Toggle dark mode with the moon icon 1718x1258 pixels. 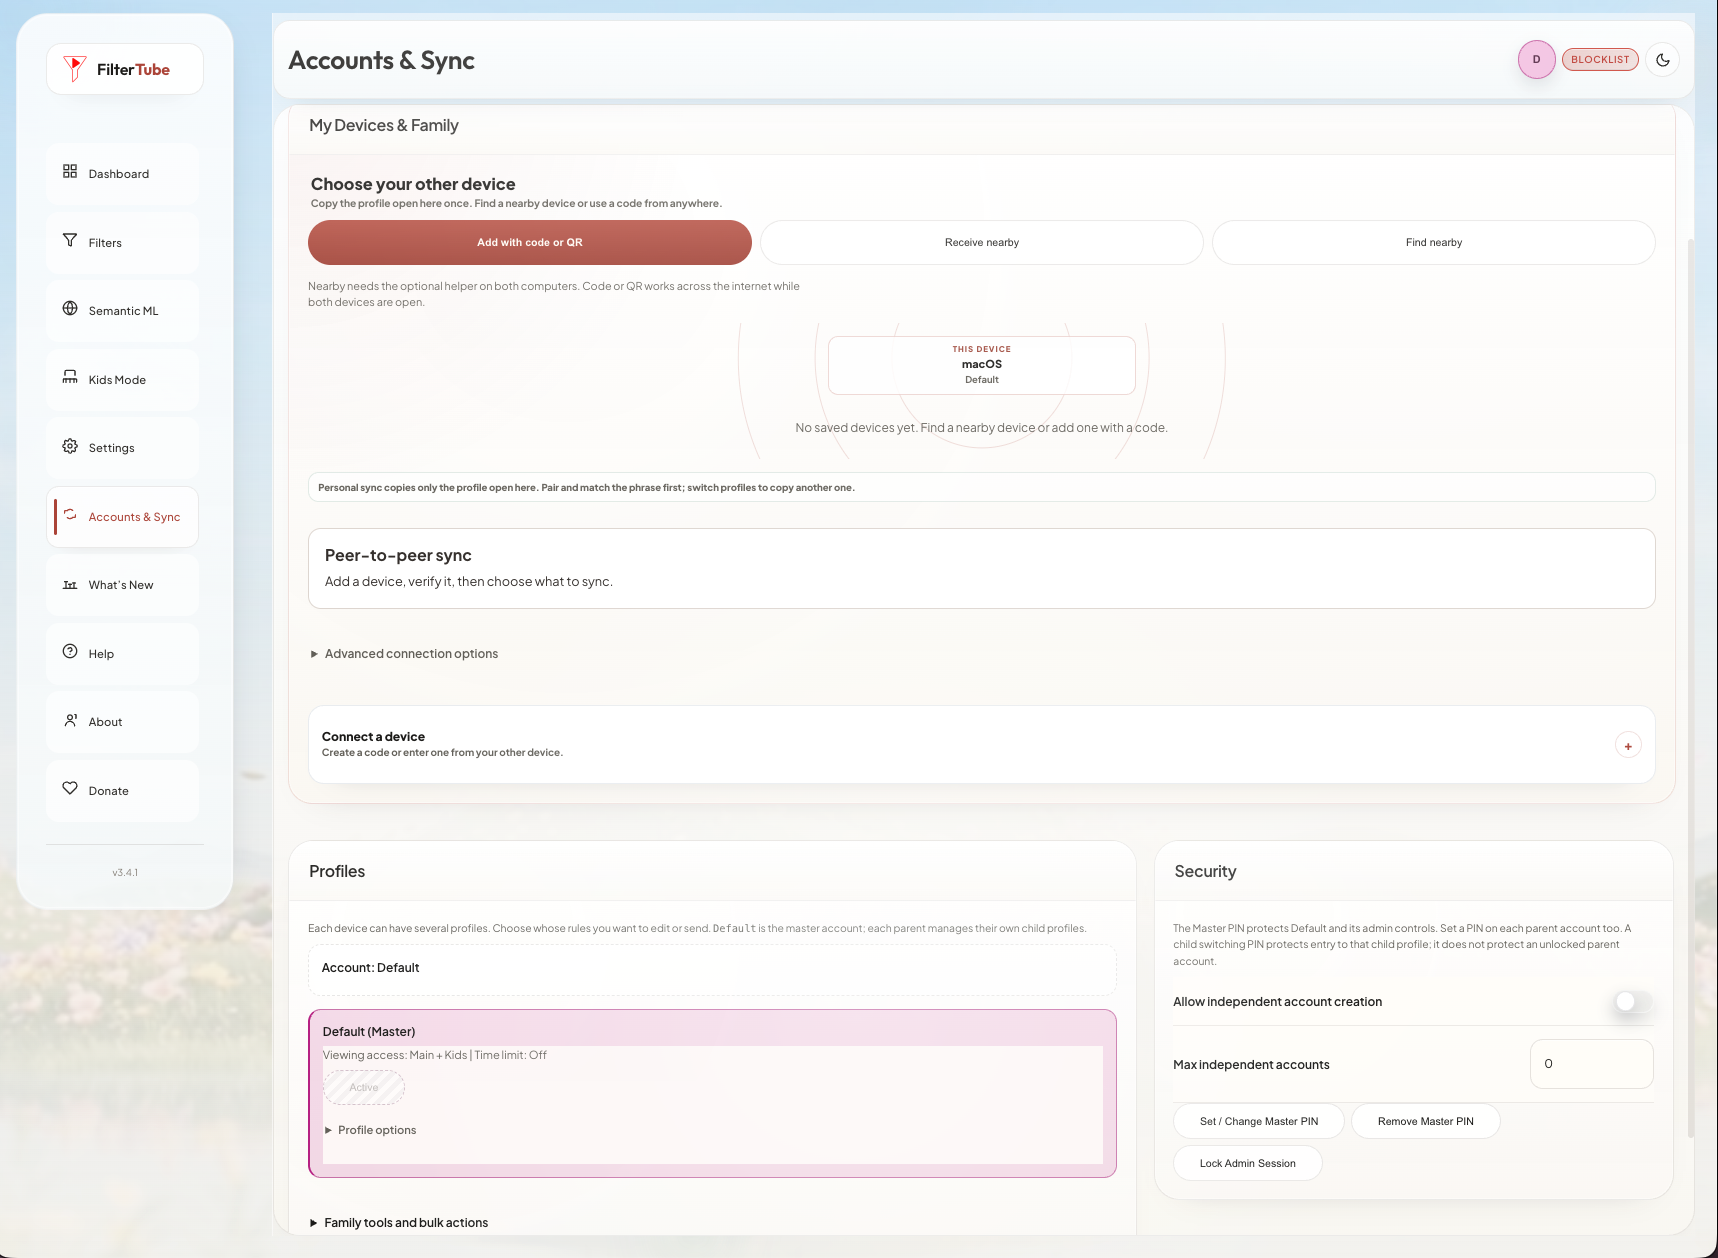point(1663,60)
